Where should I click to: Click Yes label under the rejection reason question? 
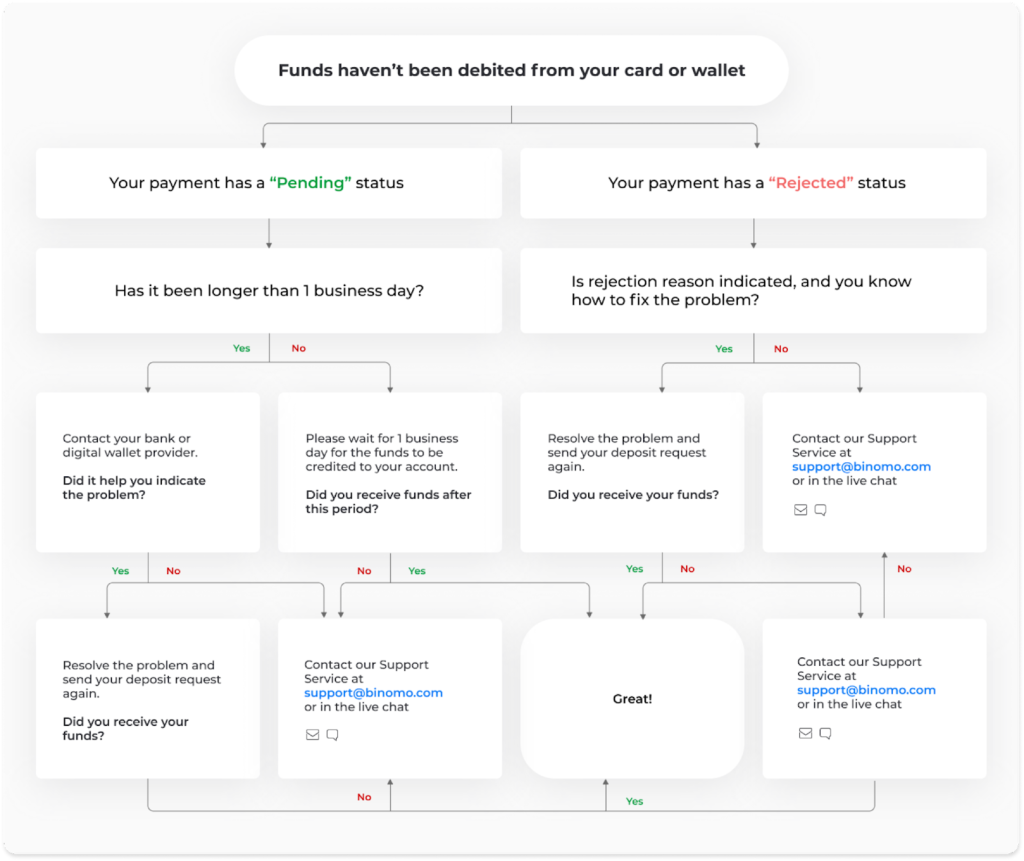pyautogui.click(x=724, y=349)
